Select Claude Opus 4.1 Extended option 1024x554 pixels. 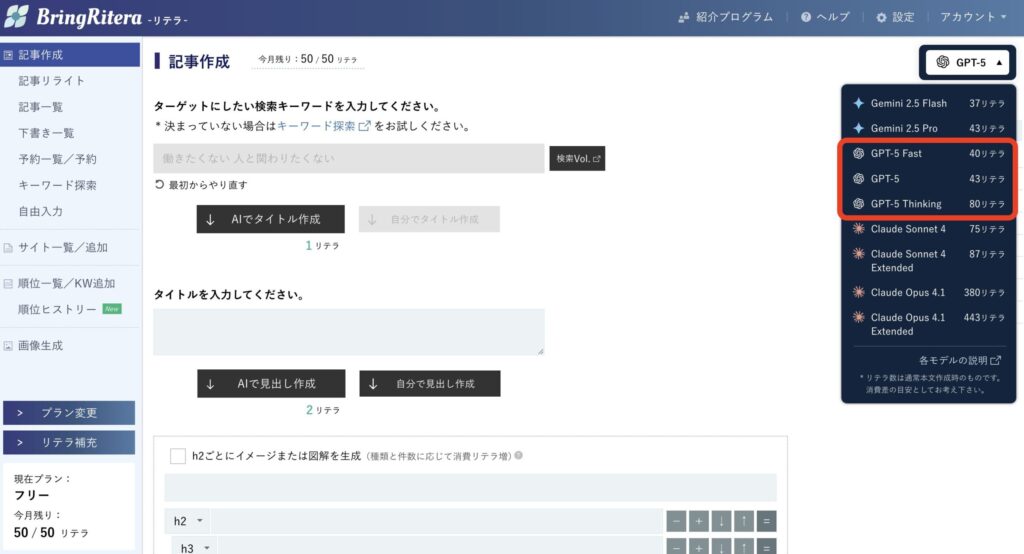(x=928, y=324)
